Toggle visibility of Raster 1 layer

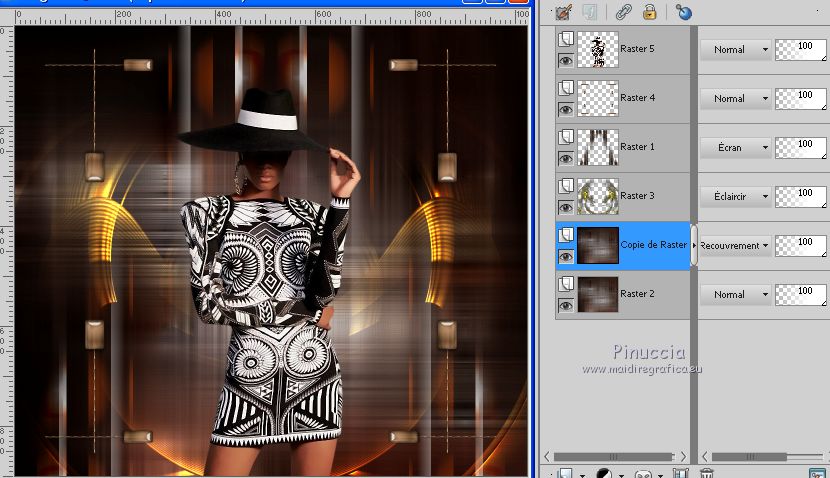(x=566, y=158)
